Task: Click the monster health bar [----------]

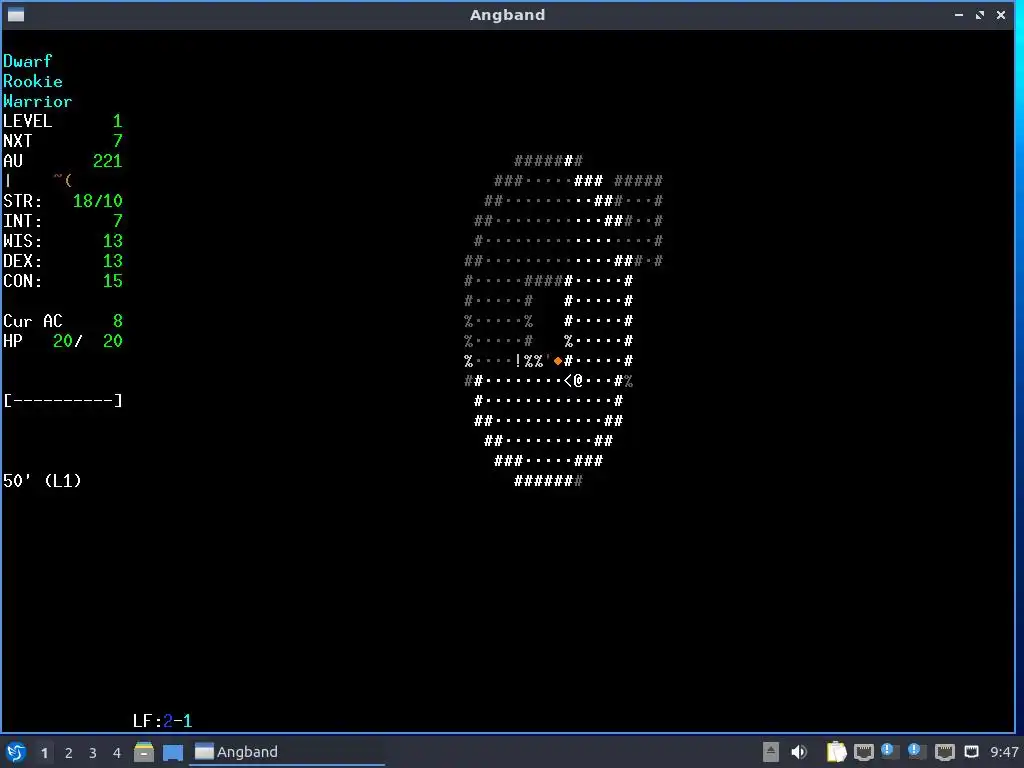Action: [63, 401]
